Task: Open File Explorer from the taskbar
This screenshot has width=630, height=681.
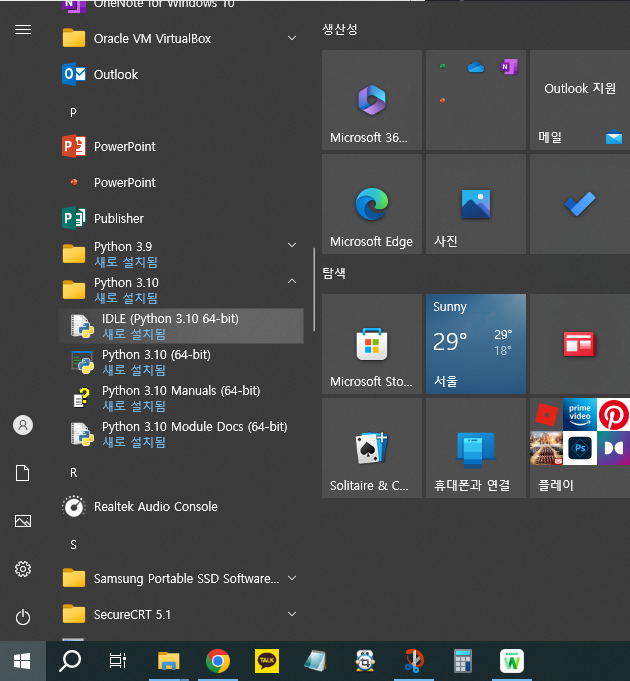Action: tap(168, 661)
